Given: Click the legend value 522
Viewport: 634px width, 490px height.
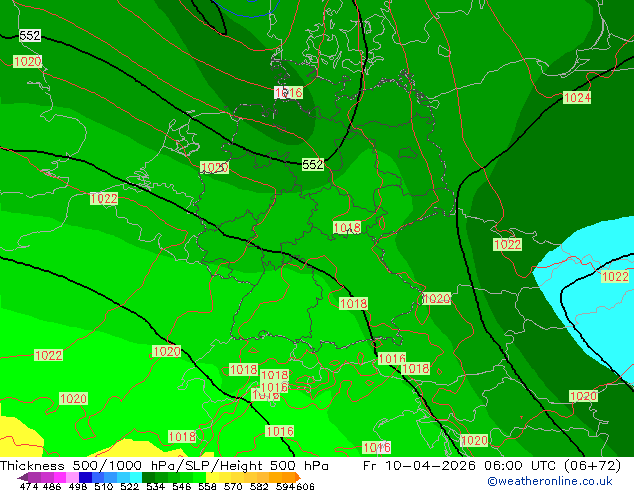Looking at the screenshot, I should coord(129,486).
